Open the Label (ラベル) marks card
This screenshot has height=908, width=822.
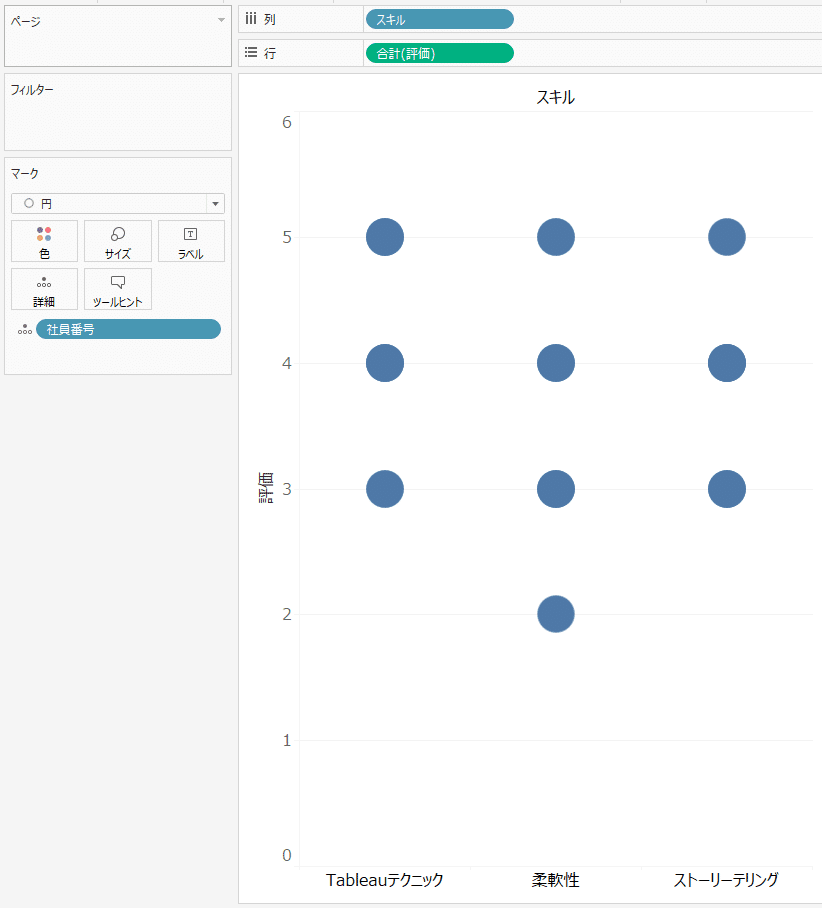[191, 241]
